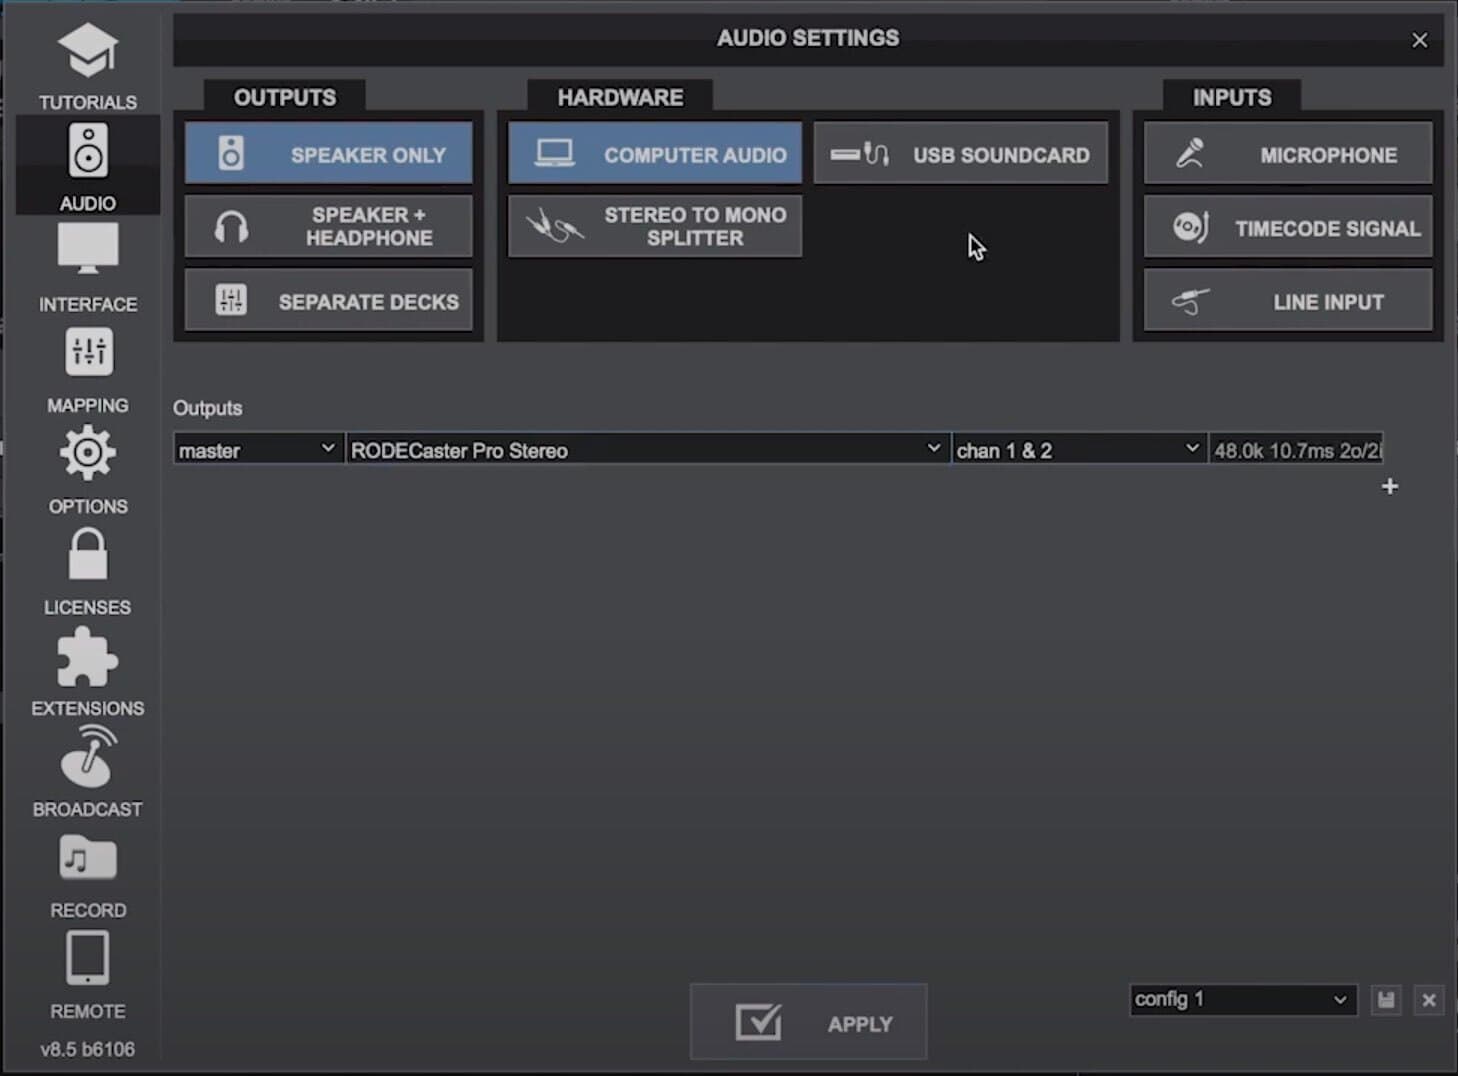Open the config 1 selector
The width and height of the screenshot is (1458, 1076).
click(1240, 999)
